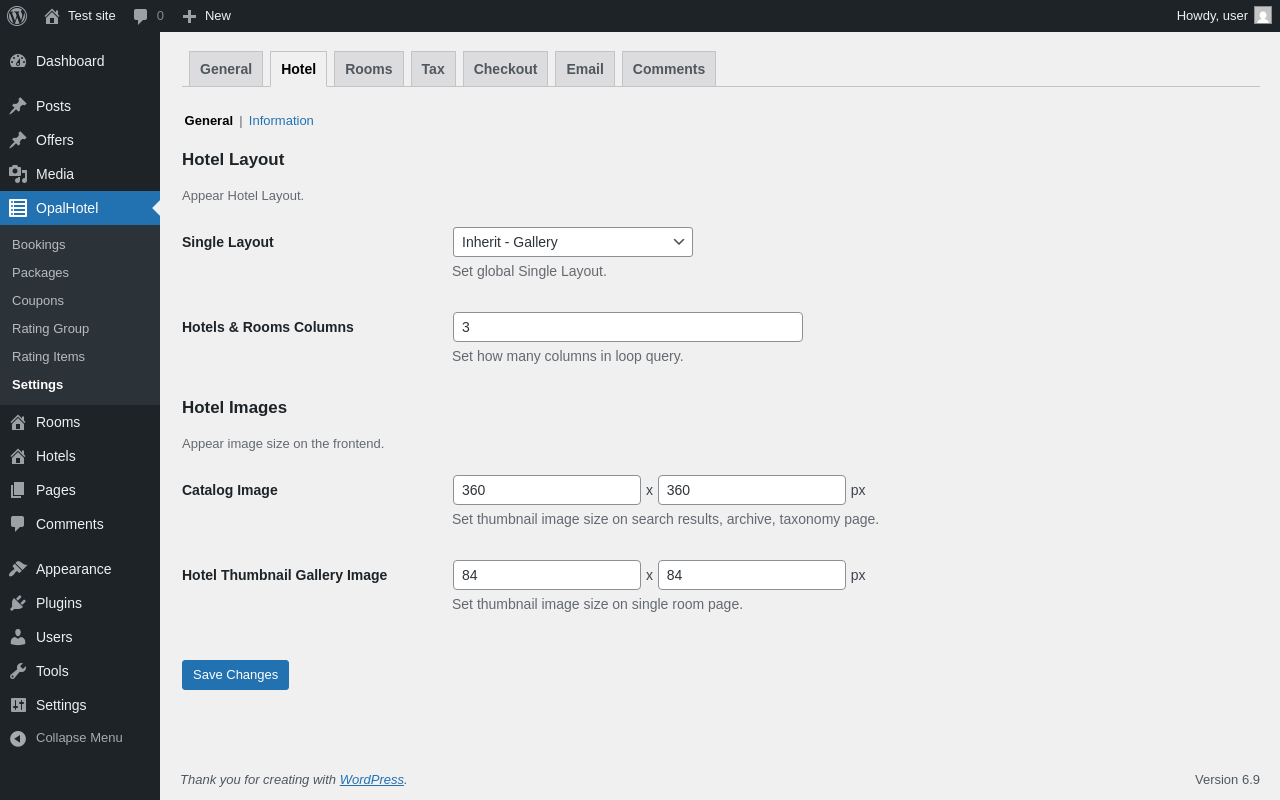Click the user avatar in top bar
This screenshot has height=800, width=1280.
pos(1263,16)
